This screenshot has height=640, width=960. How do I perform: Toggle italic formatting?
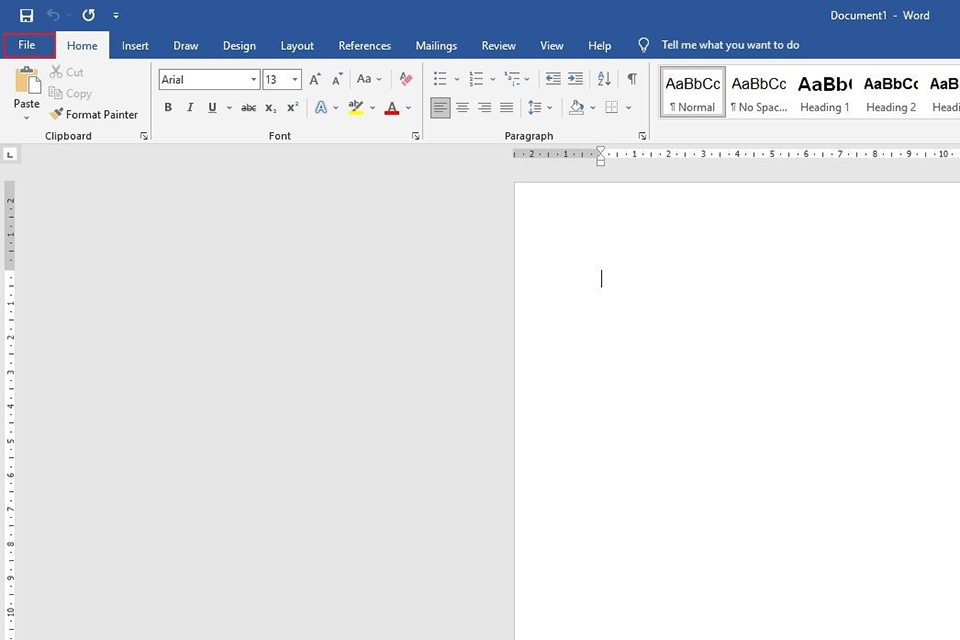click(190, 107)
